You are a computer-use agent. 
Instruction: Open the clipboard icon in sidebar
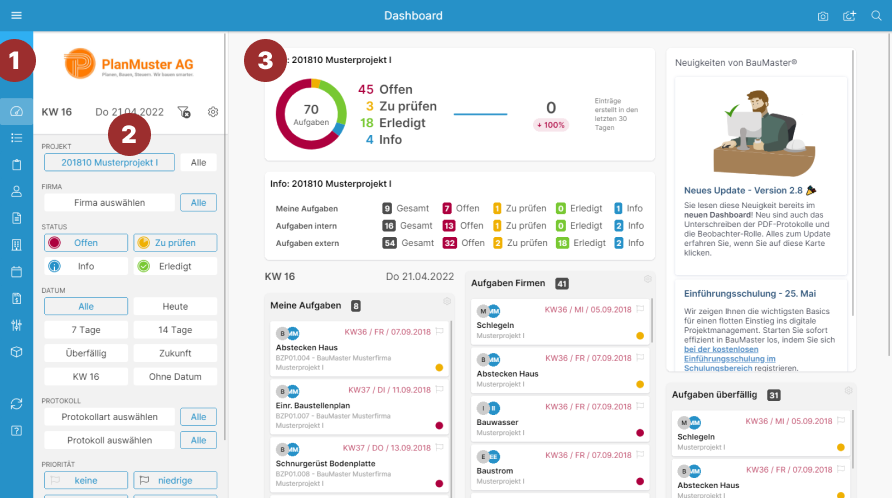pos(16,164)
